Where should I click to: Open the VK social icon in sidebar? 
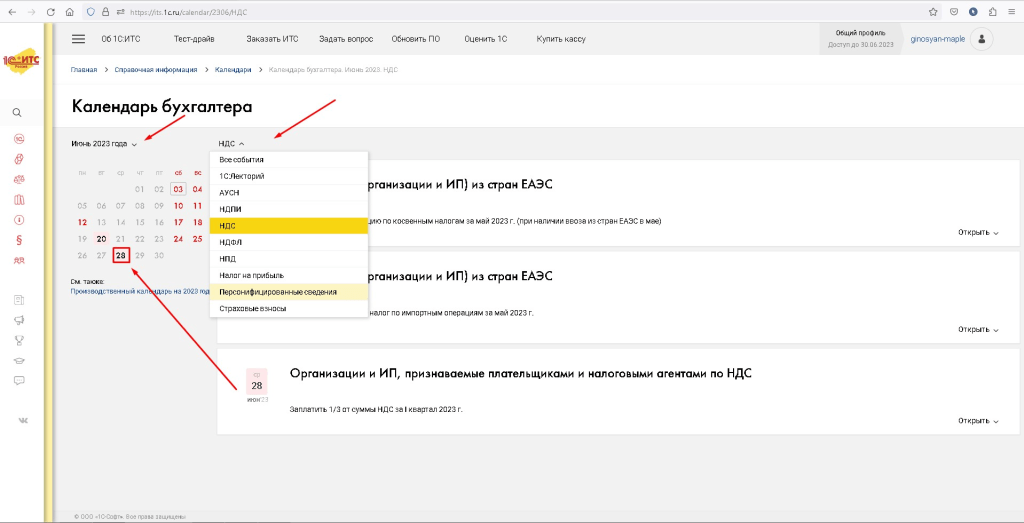tap(18, 420)
